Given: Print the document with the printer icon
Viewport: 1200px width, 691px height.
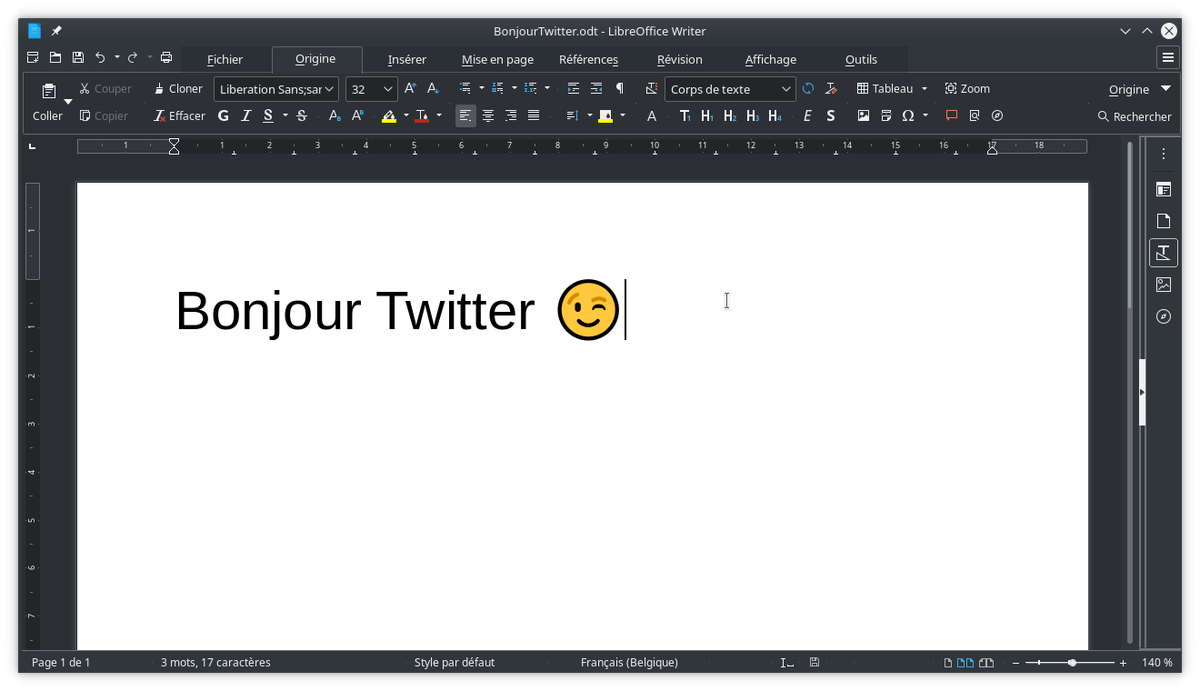Looking at the screenshot, I should pyautogui.click(x=167, y=58).
